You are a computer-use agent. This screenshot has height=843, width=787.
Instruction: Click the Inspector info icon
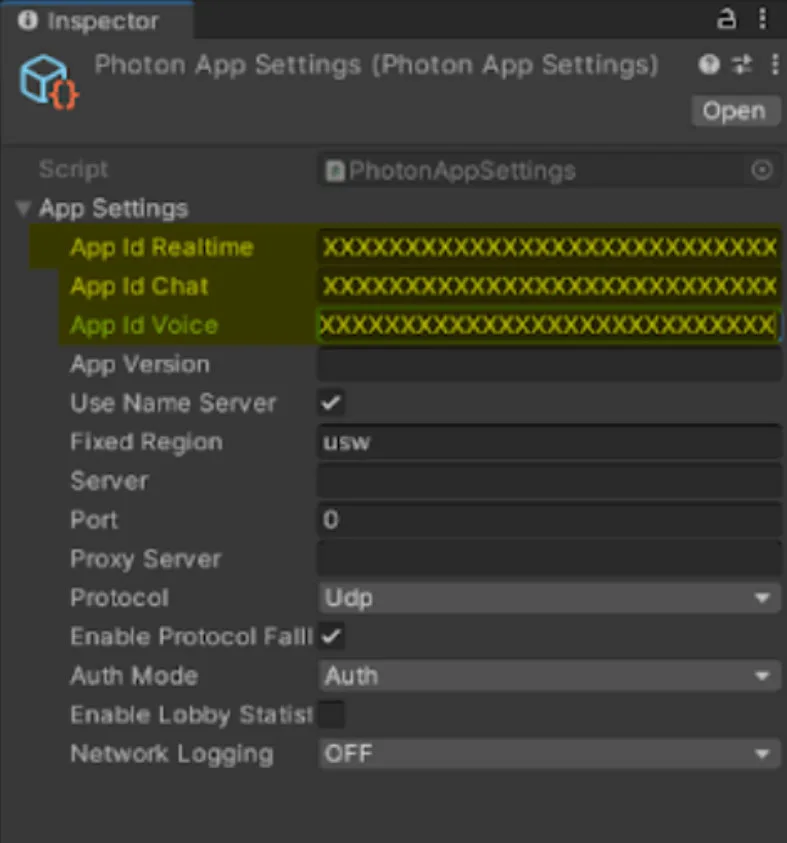click(27, 20)
